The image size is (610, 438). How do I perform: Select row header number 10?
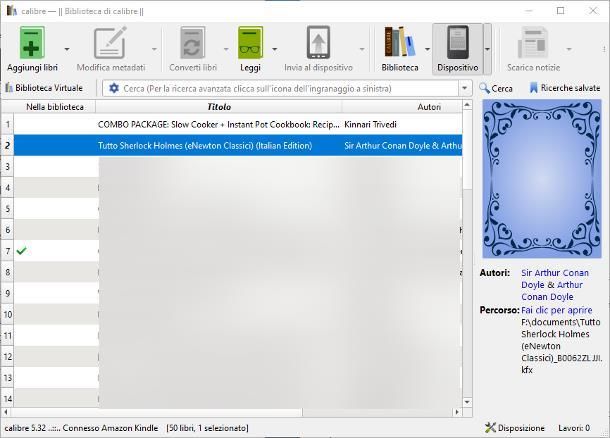pos(7,314)
